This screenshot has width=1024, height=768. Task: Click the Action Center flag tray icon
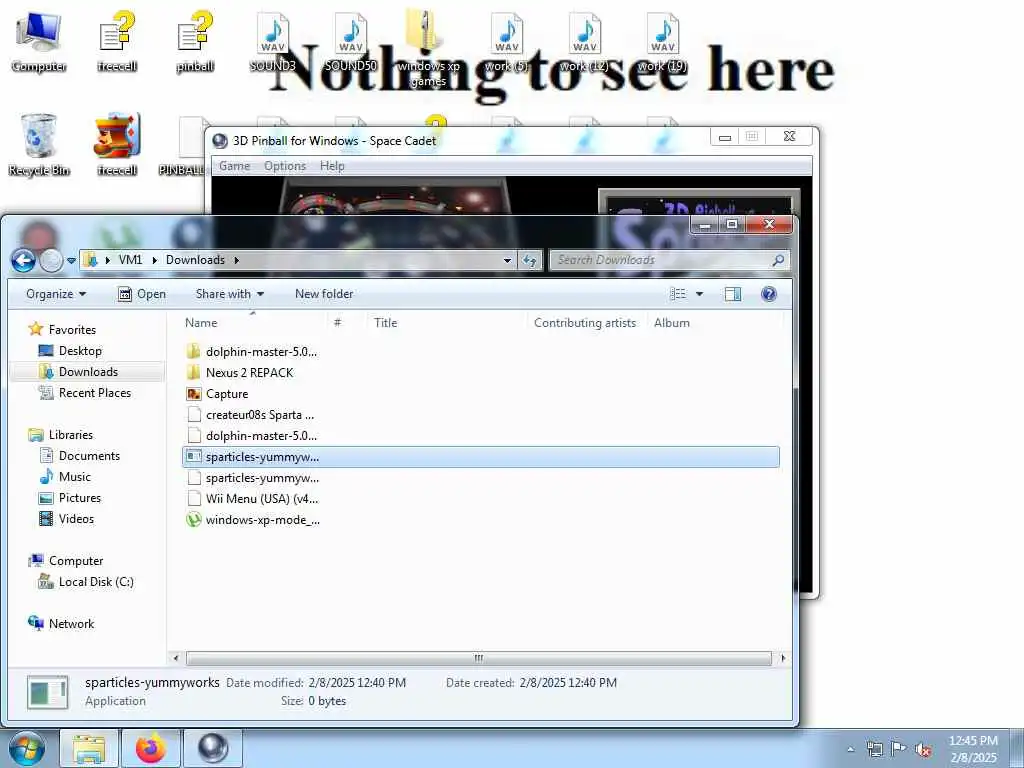(899, 748)
